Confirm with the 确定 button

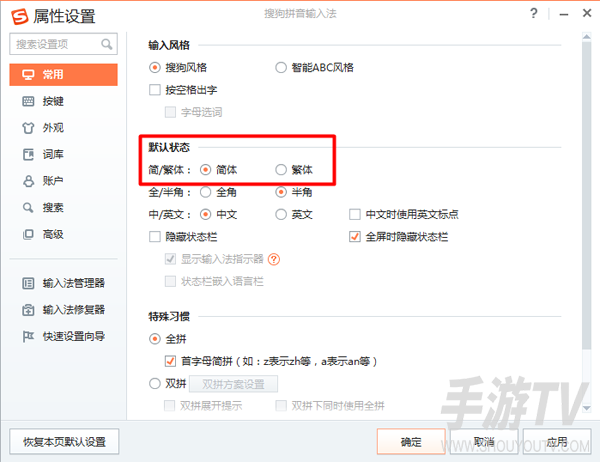[x=411, y=442]
